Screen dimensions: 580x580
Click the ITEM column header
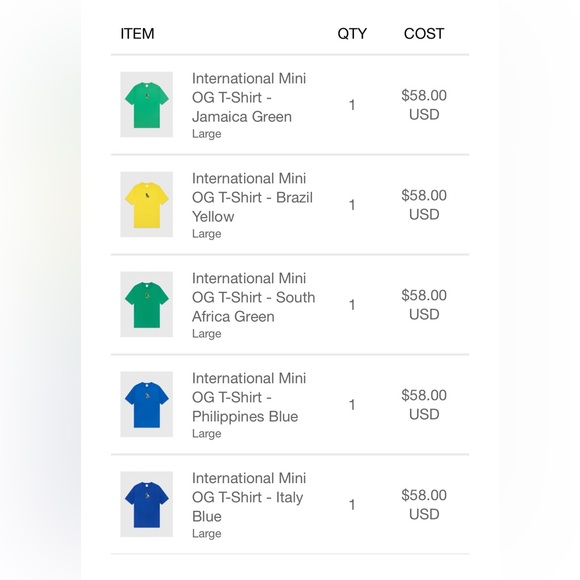tap(137, 34)
